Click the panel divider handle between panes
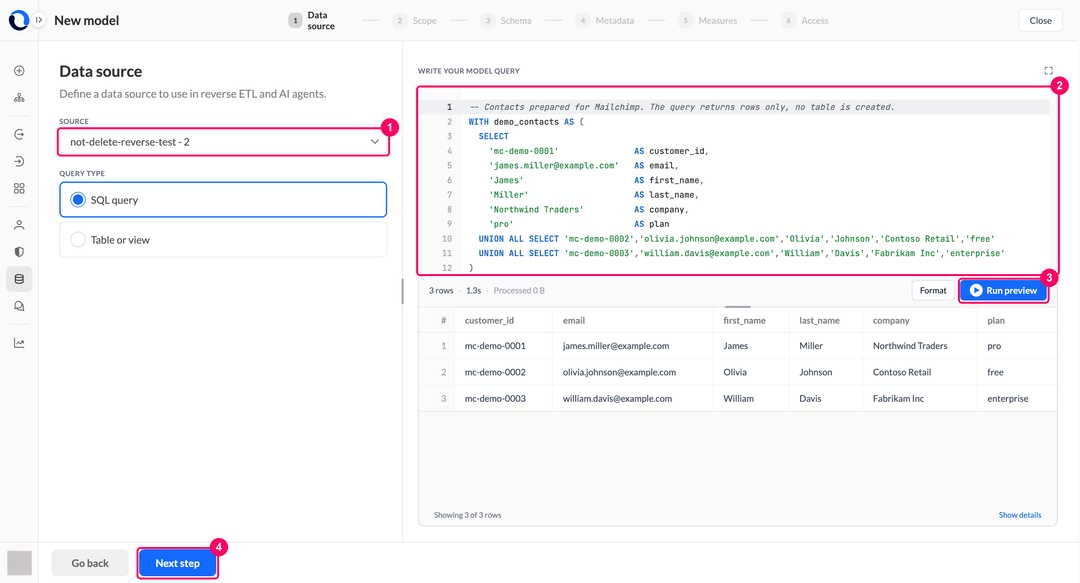Viewport: 1080px width, 583px height. coord(402,292)
